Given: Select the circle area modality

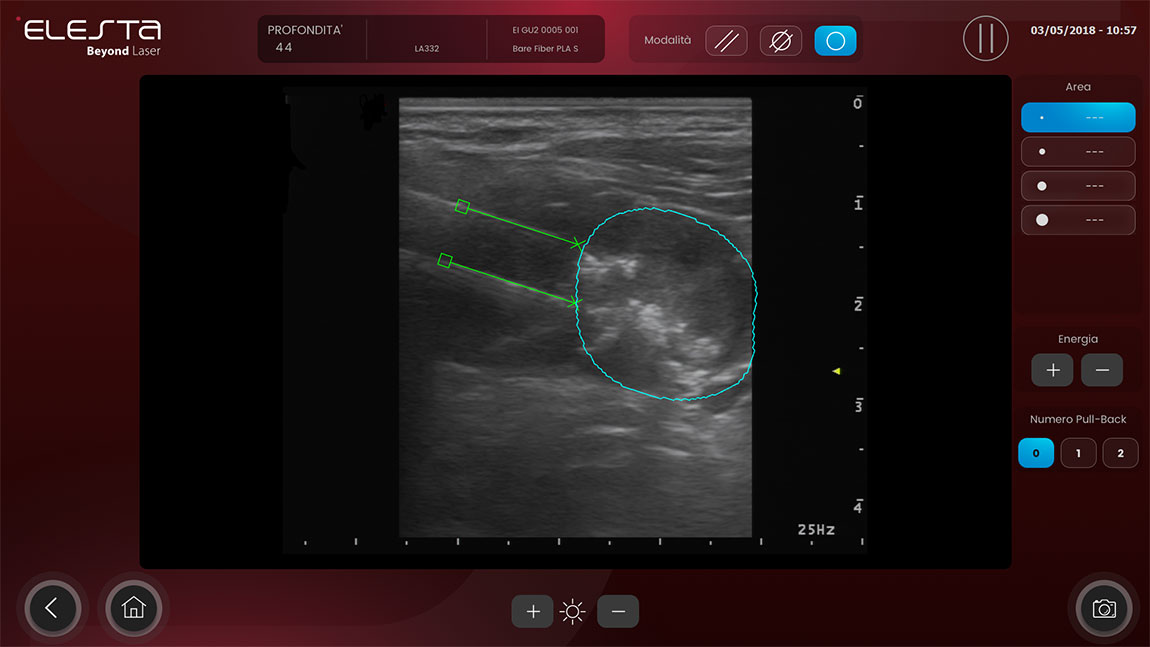Looking at the screenshot, I should (x=835, y=41).
